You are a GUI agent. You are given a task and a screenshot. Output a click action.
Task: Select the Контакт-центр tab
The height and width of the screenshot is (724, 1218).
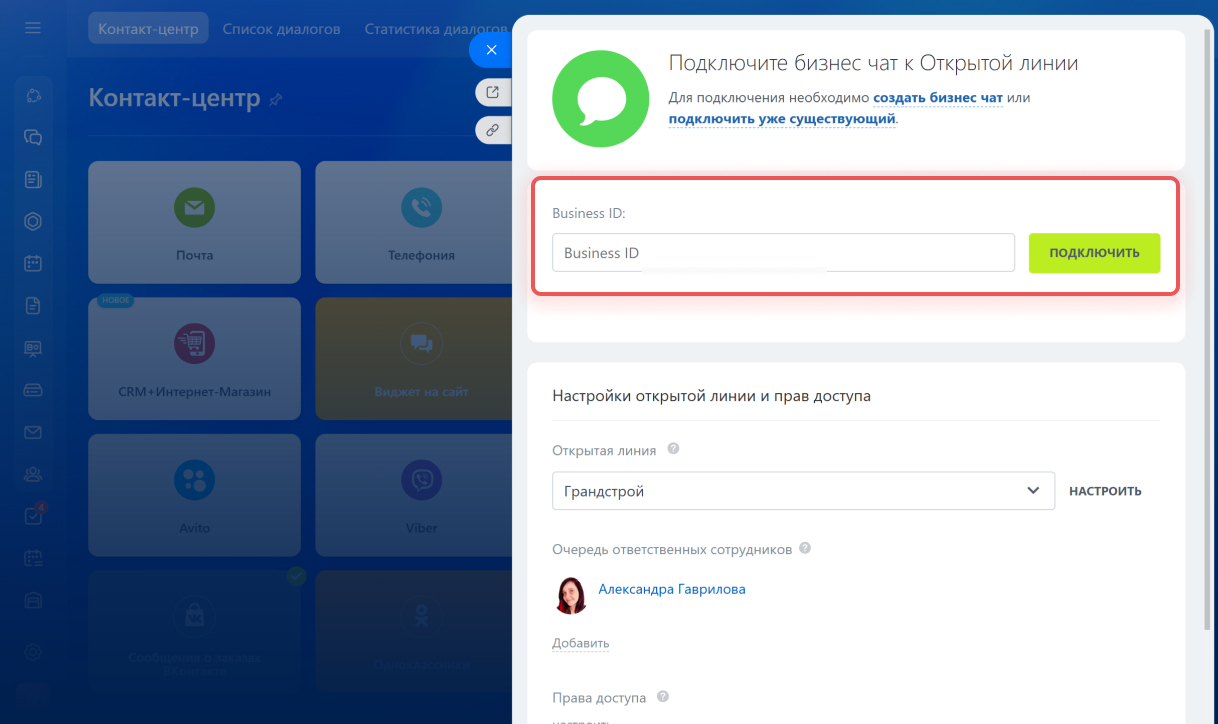(148, 29)
